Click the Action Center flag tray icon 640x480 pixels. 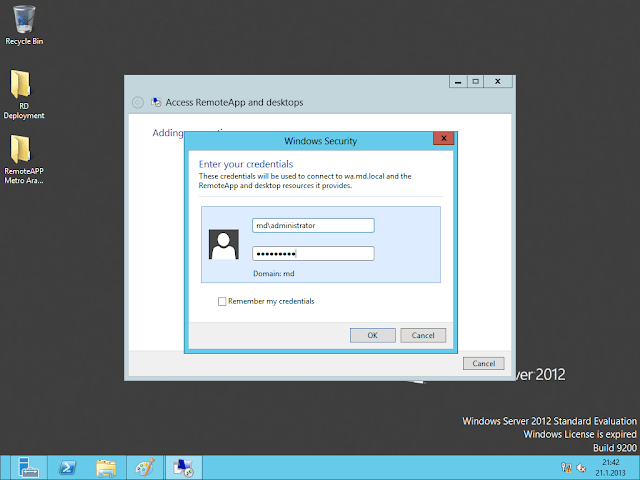pyautogui.click(x=567, y=468)
